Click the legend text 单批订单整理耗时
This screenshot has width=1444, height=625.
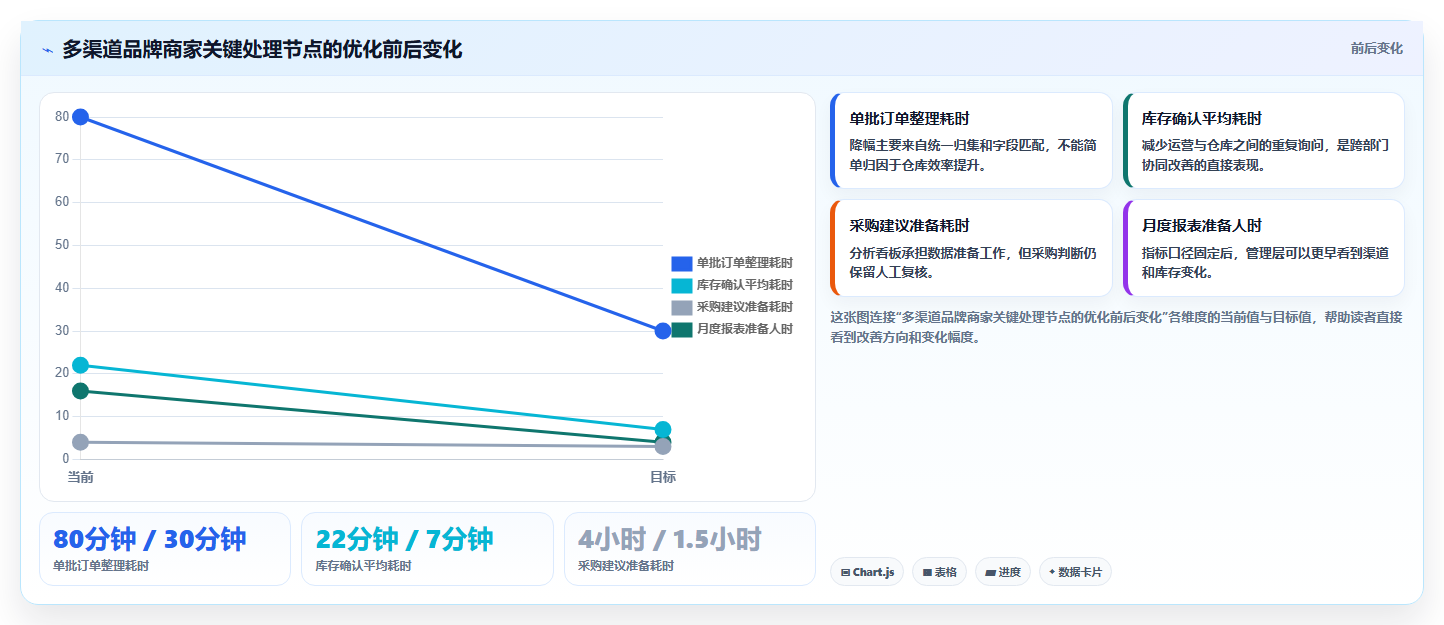tap(745, 263)
